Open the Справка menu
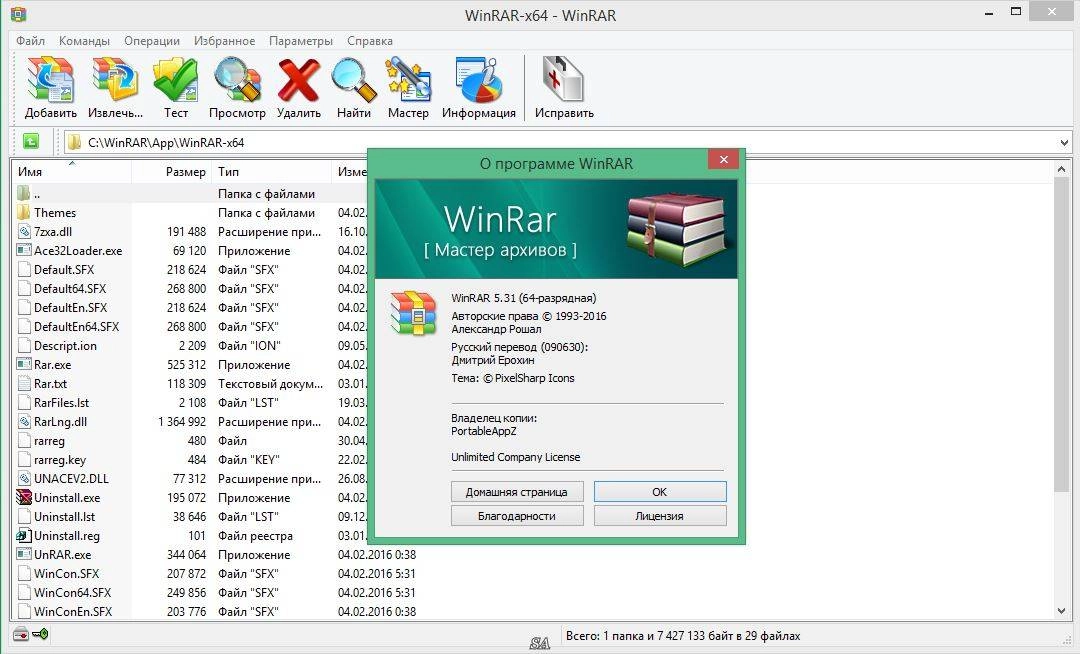The width and height of the screenshot is (1080, 654). pos(370,41)
